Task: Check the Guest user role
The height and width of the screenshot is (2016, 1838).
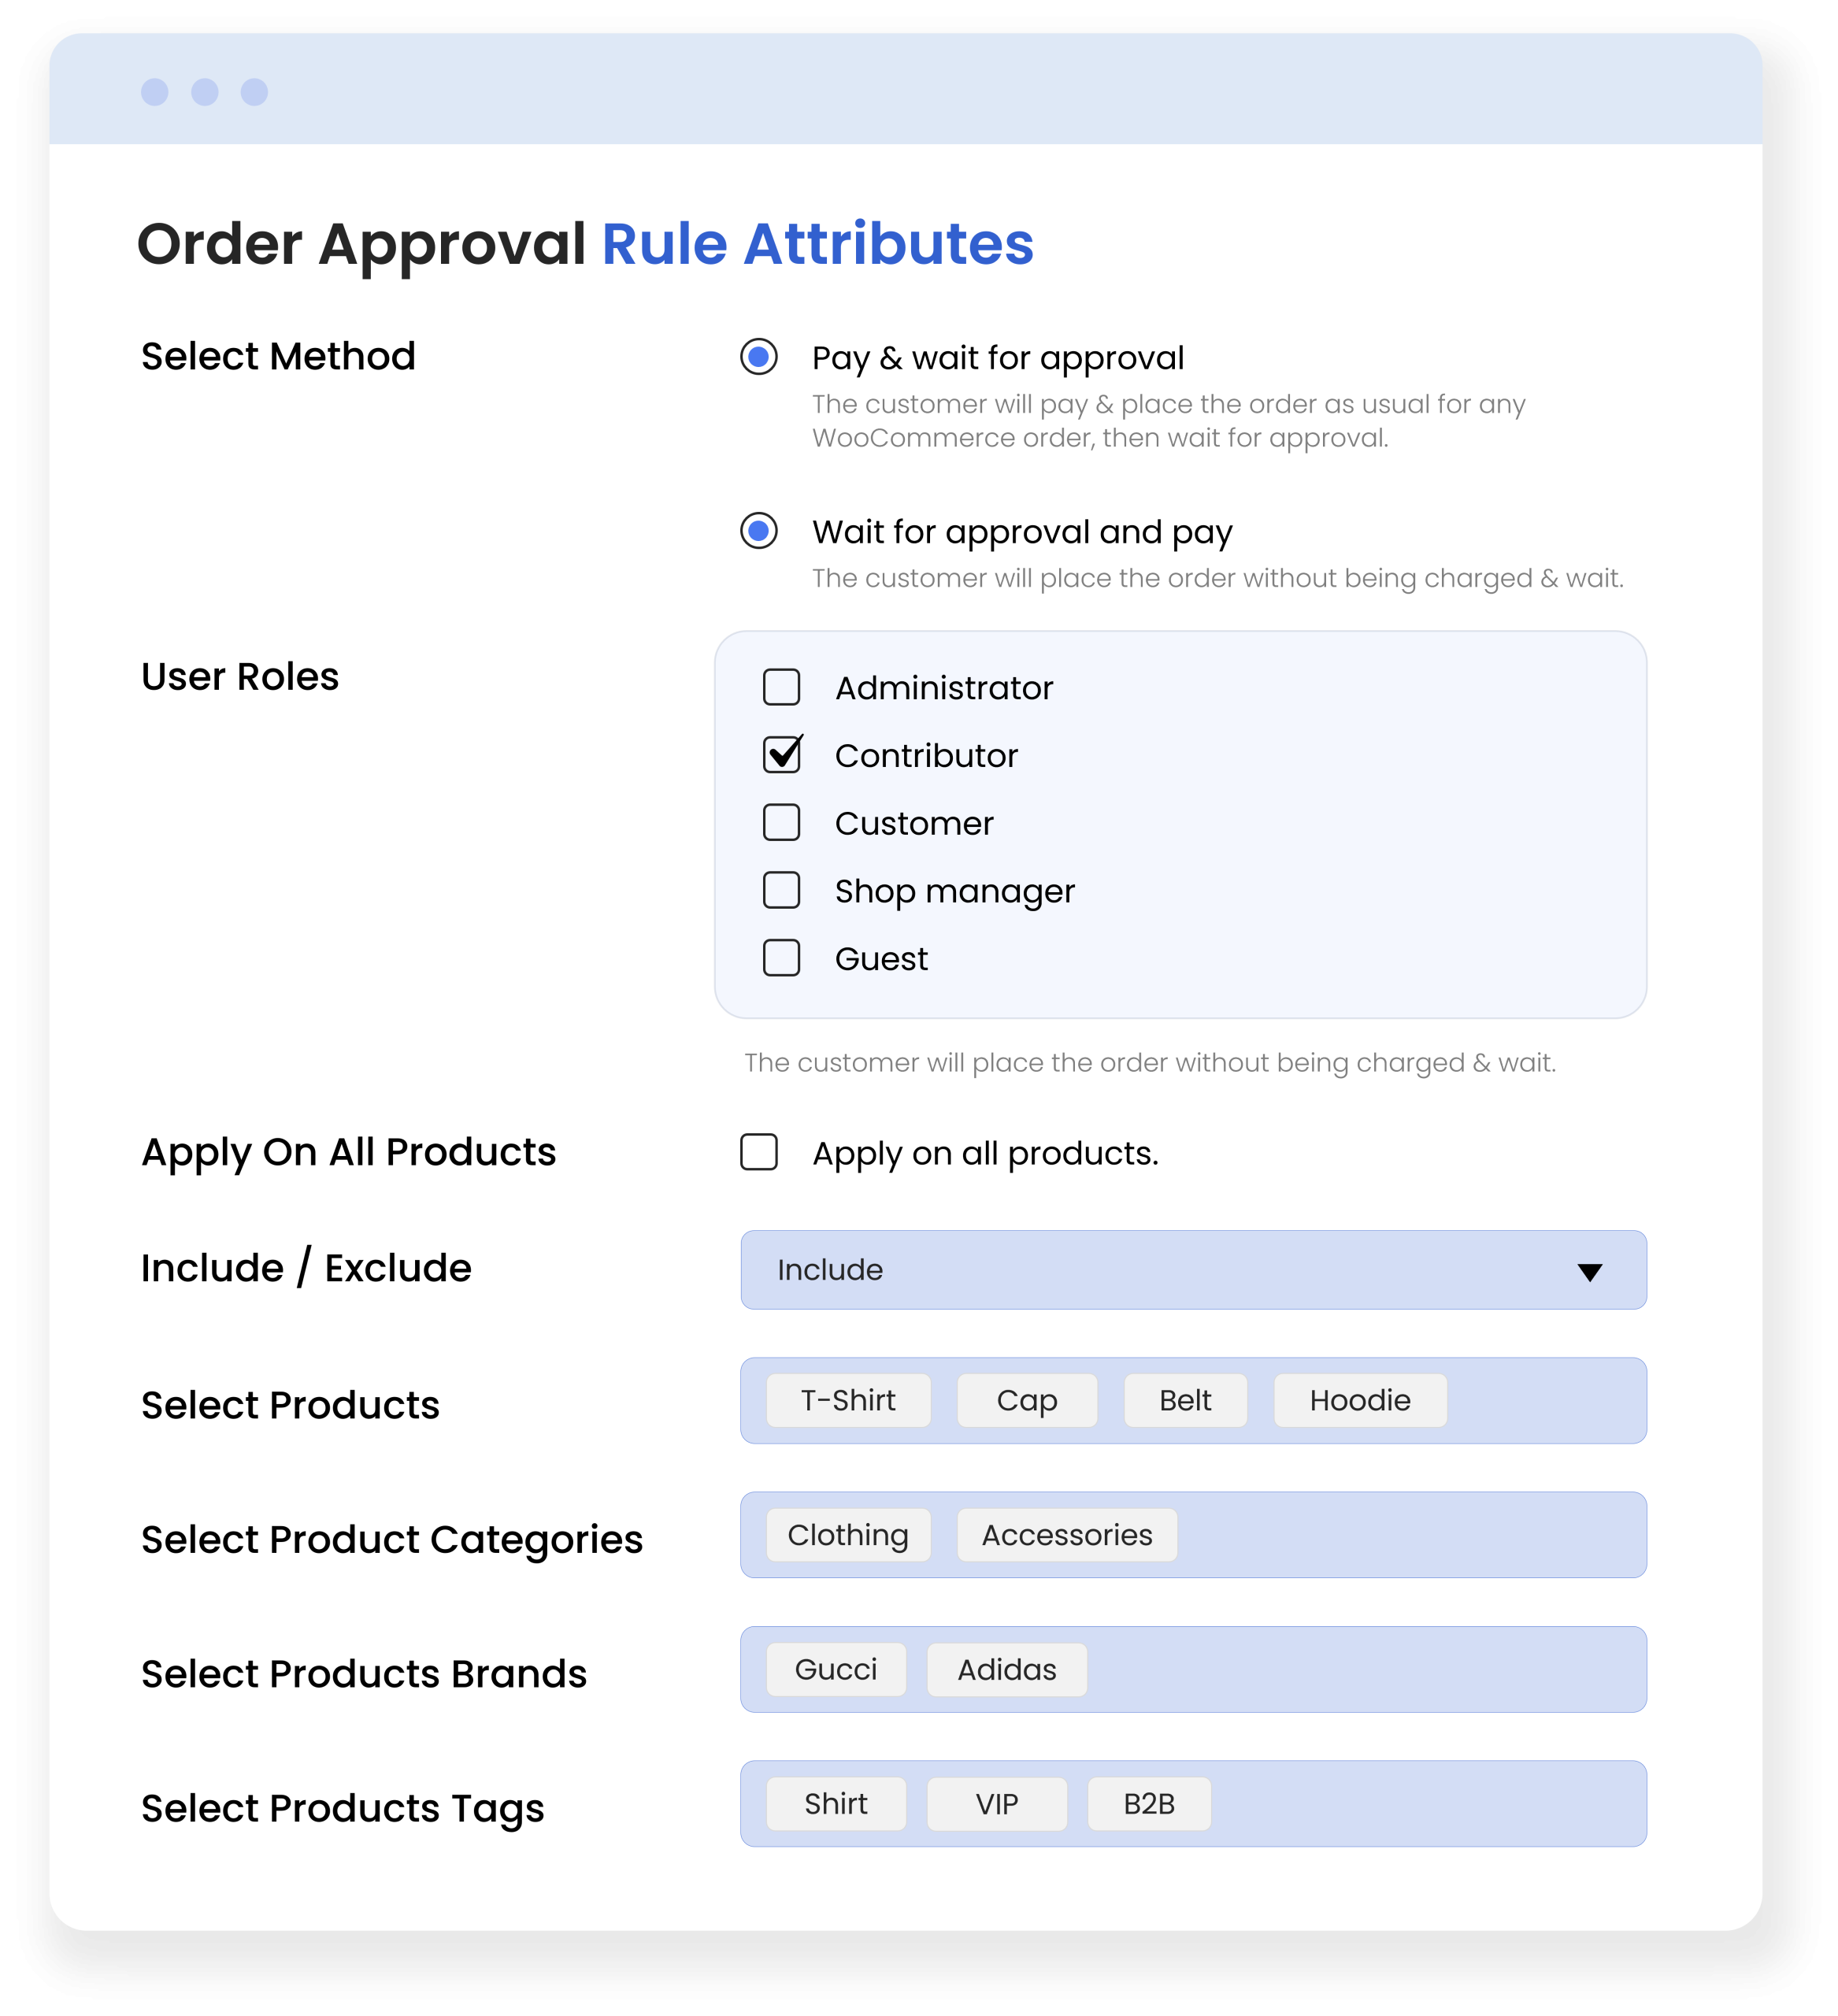Action: click(781, 958)
